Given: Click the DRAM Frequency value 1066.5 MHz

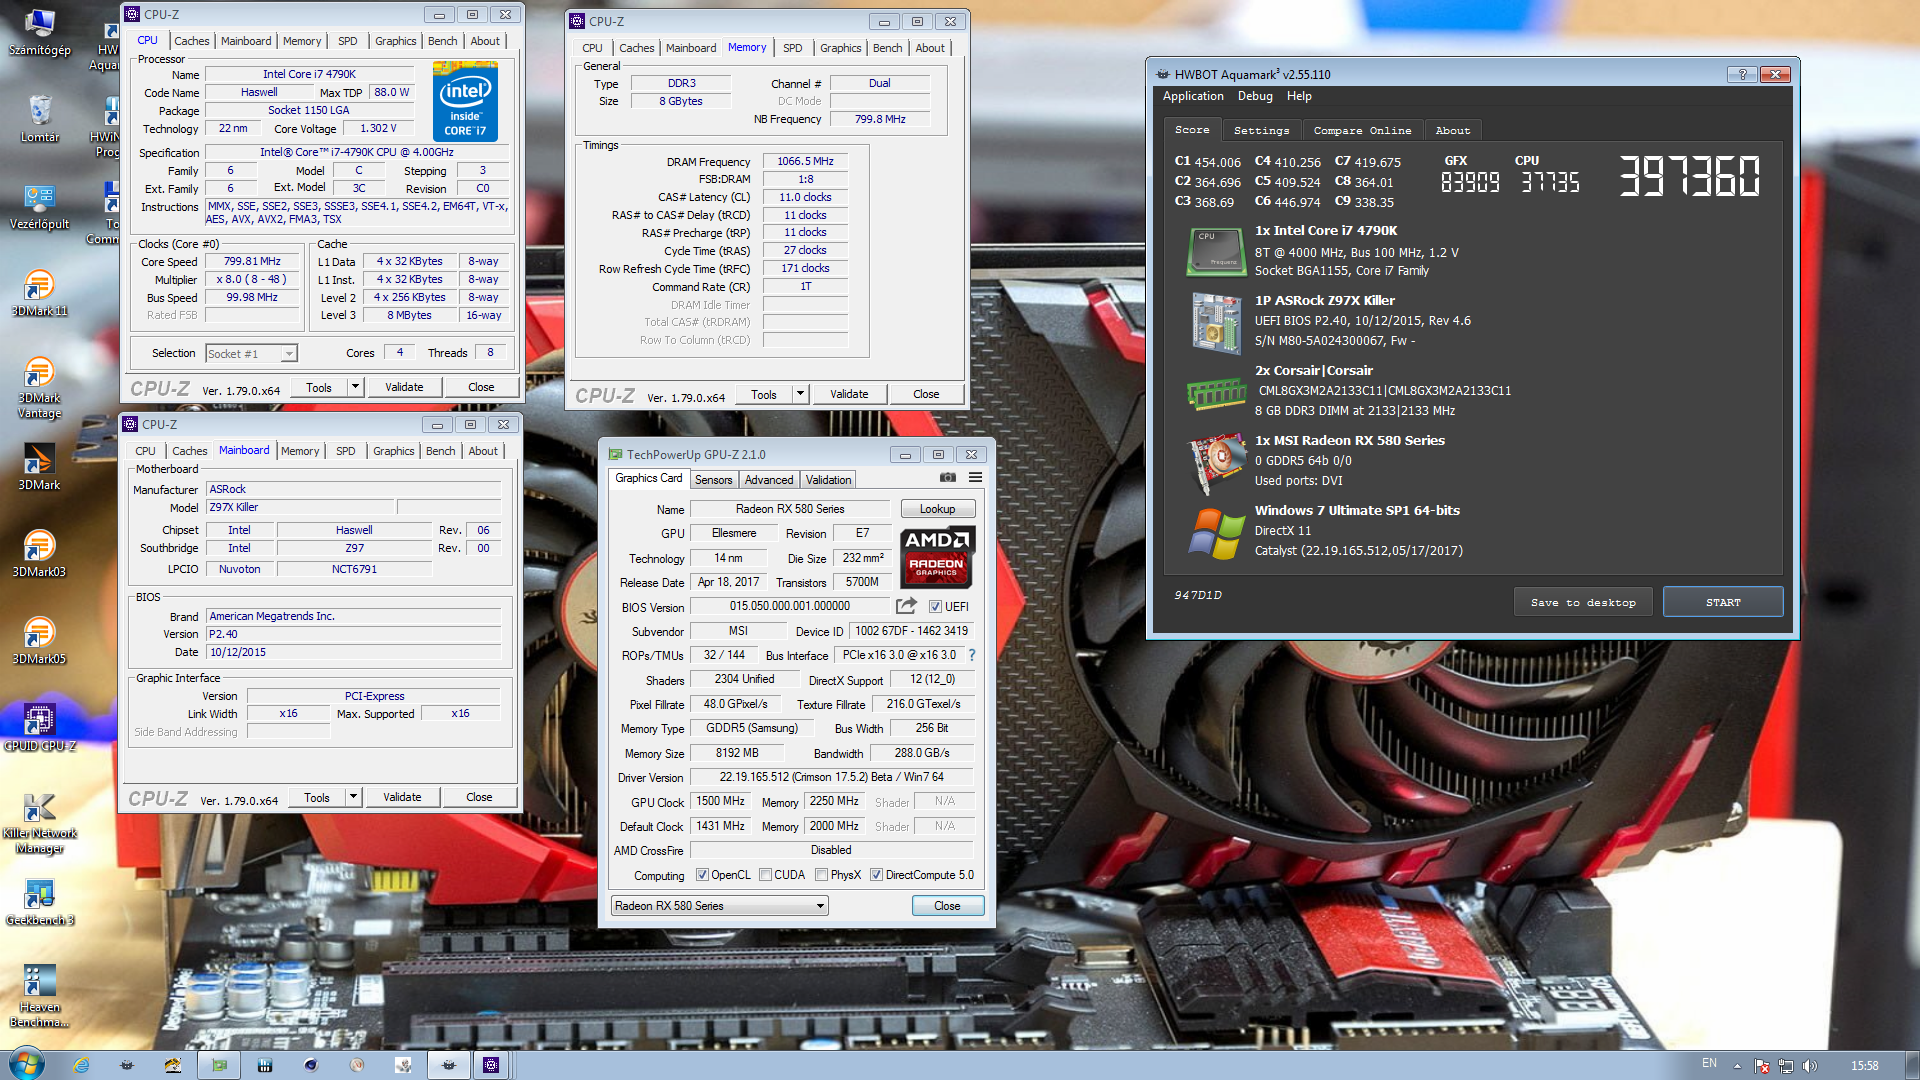Looking at the screenshot, I should coord(805,161).
